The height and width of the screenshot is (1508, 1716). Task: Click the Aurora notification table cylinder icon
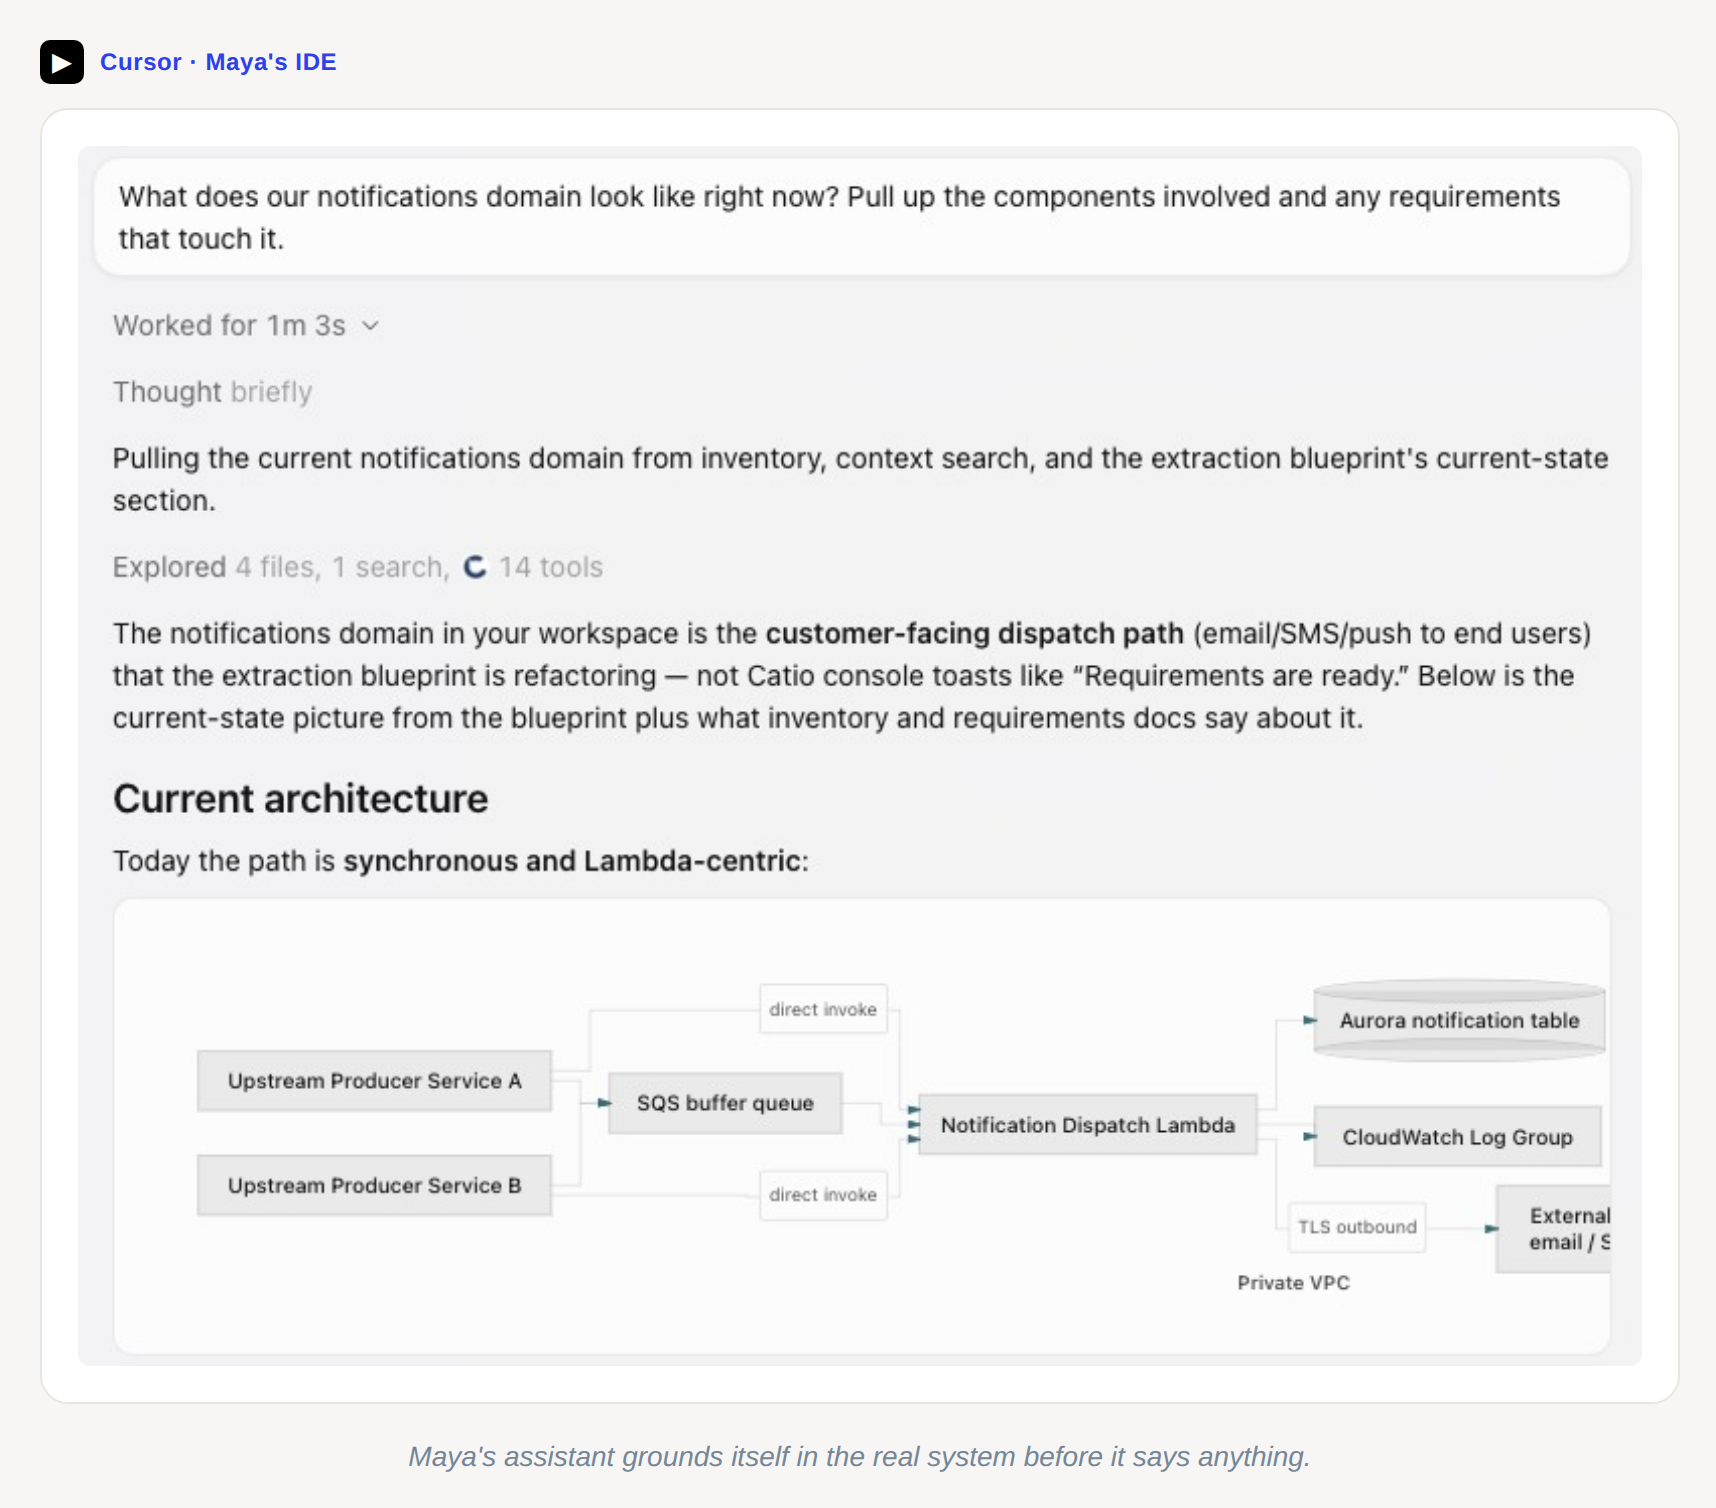(x=1459, y=1020)
